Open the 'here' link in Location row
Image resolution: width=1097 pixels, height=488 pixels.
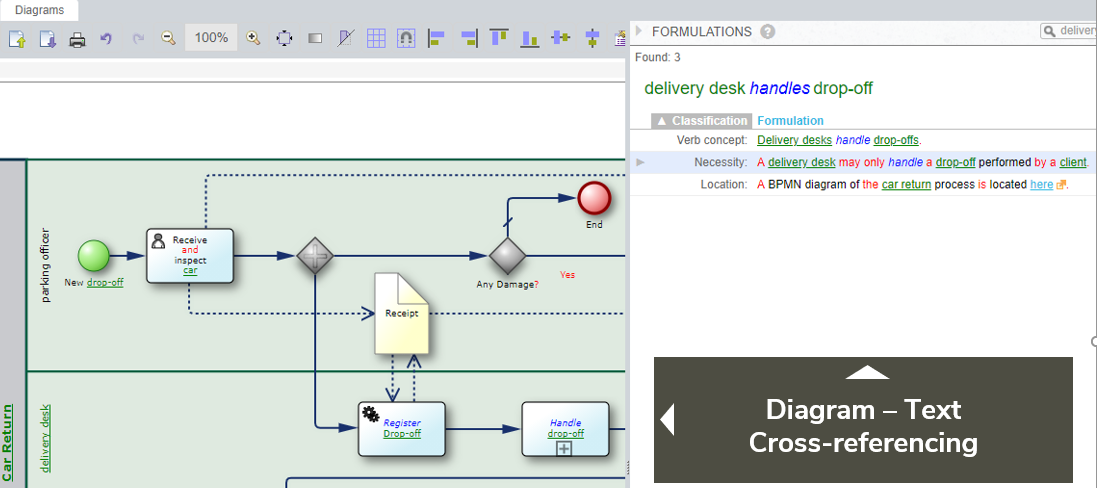(x=1041, y=185)
